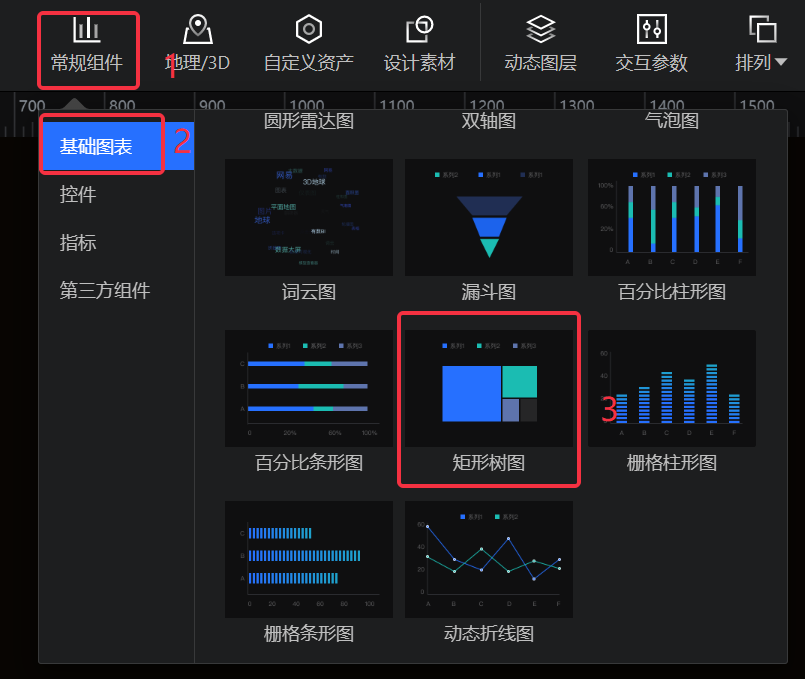The width and height of the screenshot is (805, 679).
Task: Expand the 排列 arrange dropdown
Action: pyautogui.click(x=761, y=62)
